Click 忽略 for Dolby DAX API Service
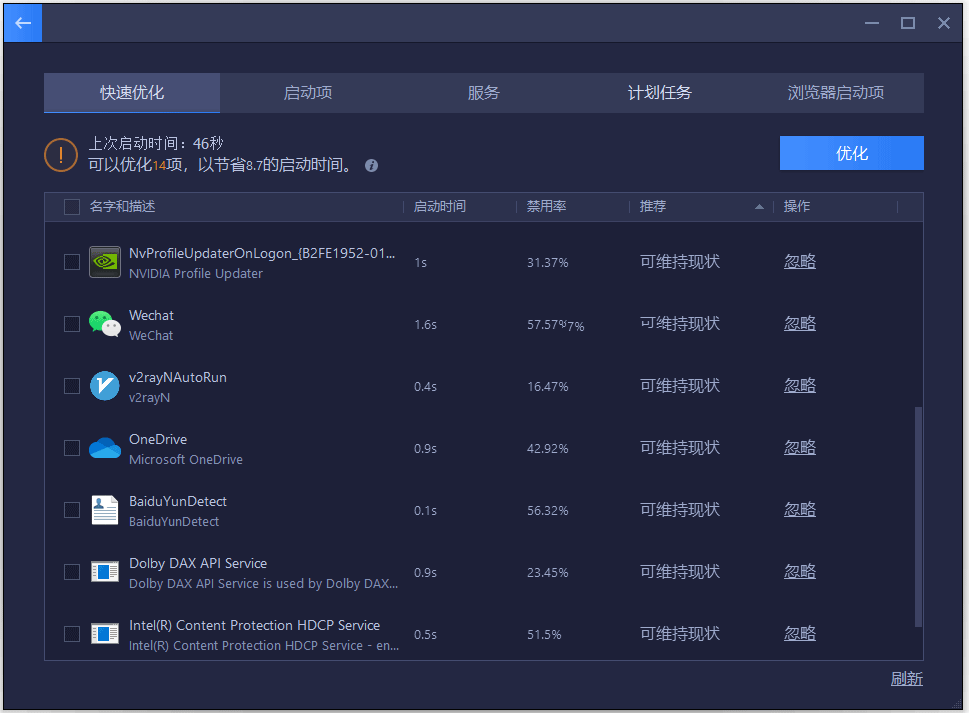This screenshot has width=969, height=713. (x=800, y=572)
